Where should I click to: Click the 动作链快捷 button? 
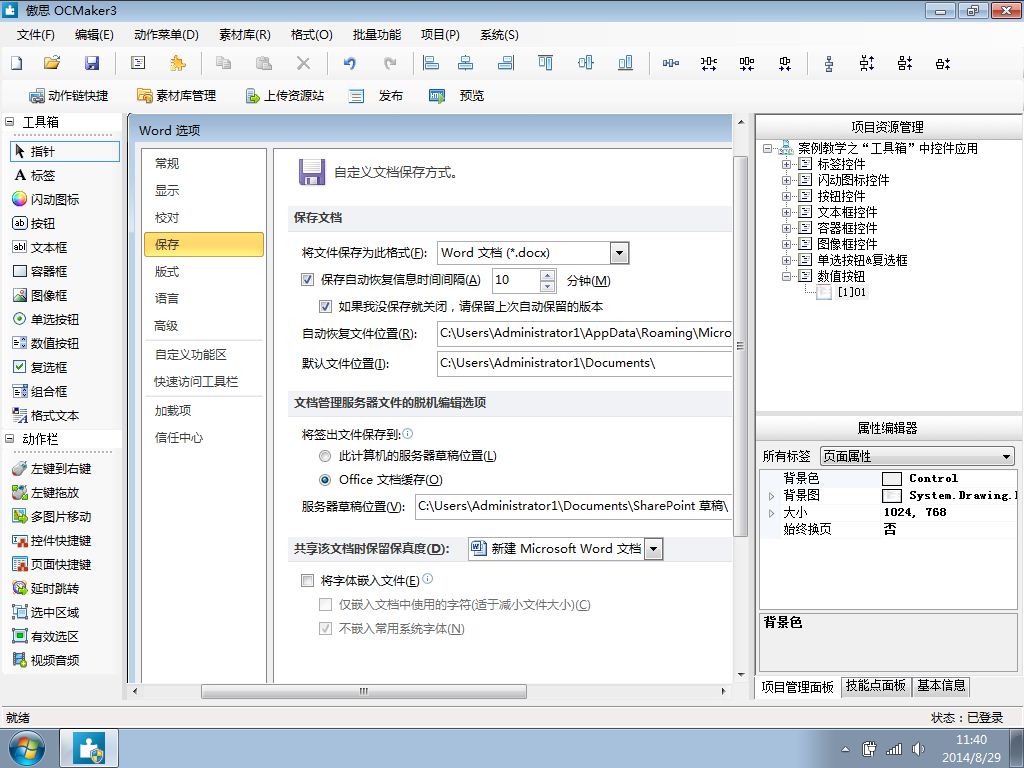pyautogui.click(x=69, y=96)
